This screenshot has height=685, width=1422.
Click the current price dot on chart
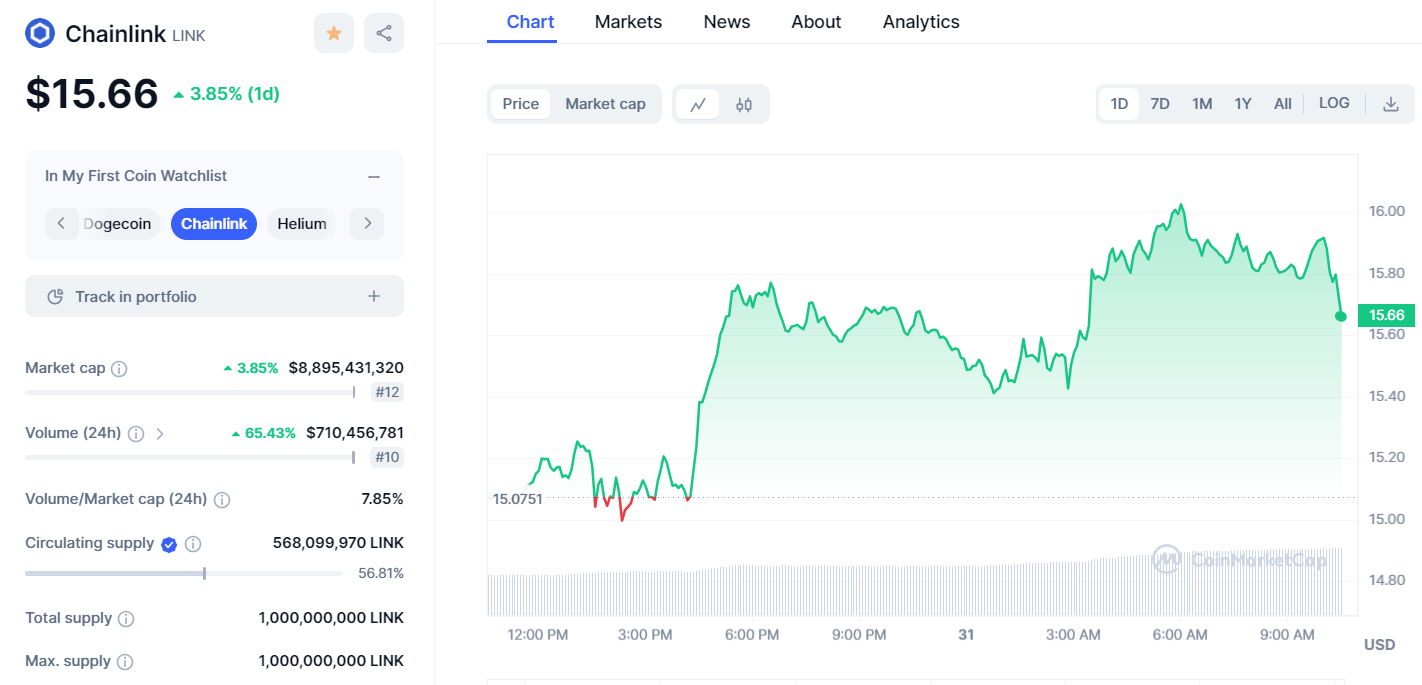(x=1341, y=316)
